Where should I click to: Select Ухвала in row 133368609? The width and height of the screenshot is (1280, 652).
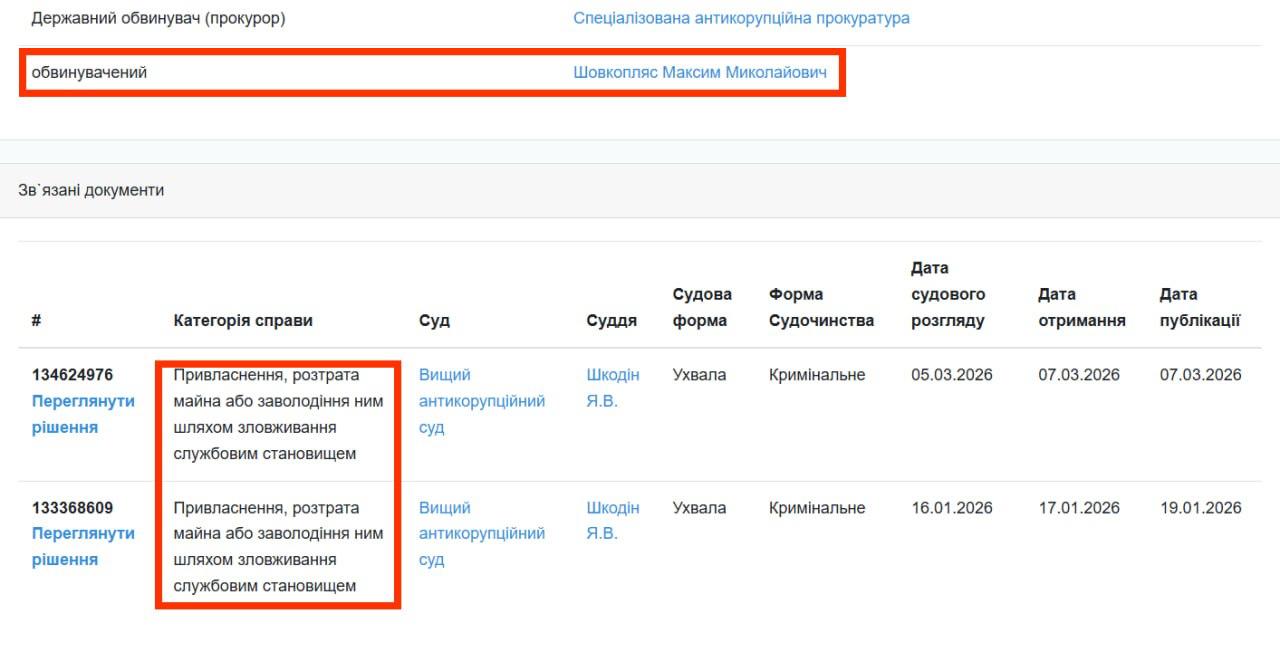click(x=700, y=507)
